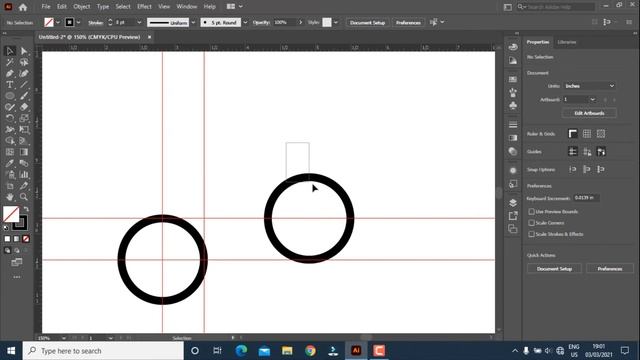Open stroke weight dropdown
Image resolution: width=640 pixels, height=360 pixels.
139,22
